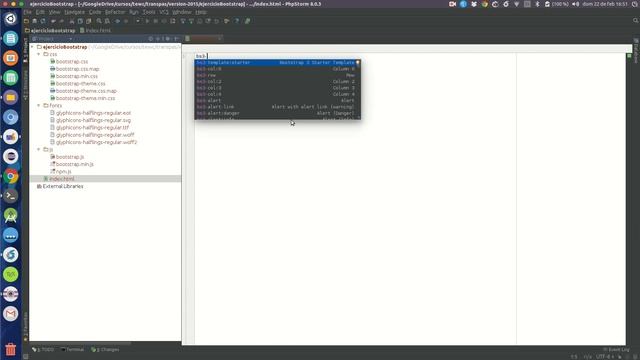The width and height of the screenshot is (640, 360).
Task: Open the Code menu
Action: 95,12
